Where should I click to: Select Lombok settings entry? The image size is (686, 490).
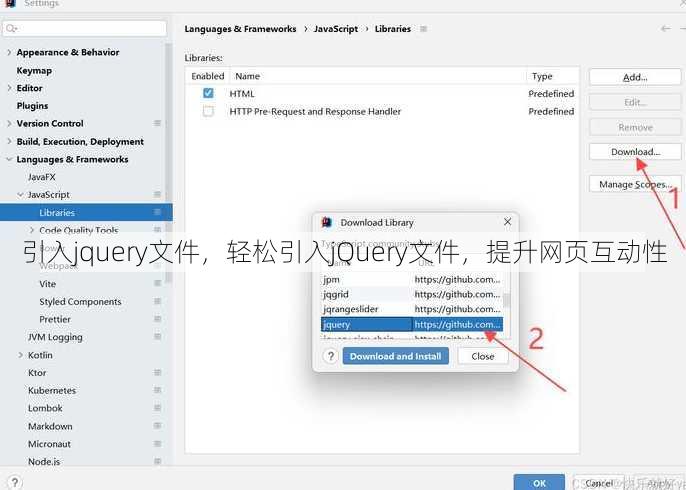pyautogui.click(x=45, y=408)
